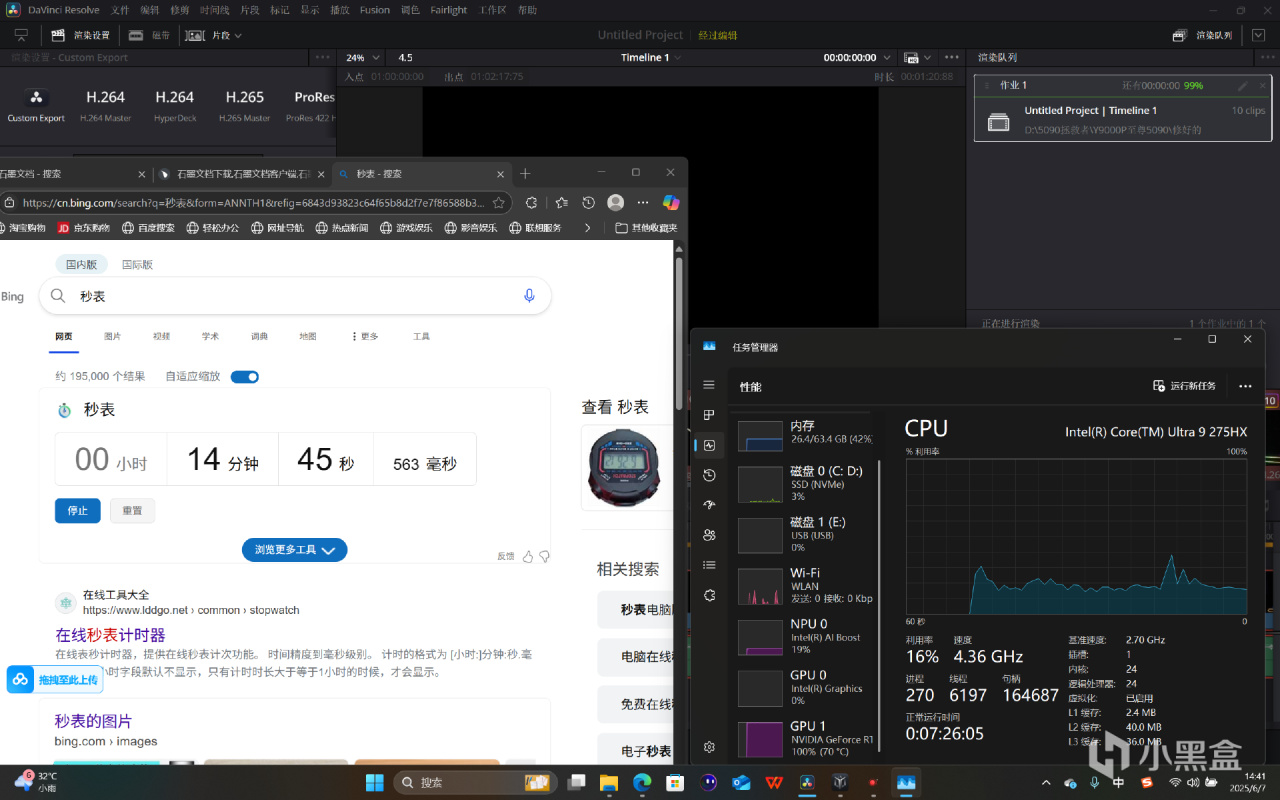1280x800 pixels.
Task: Switch to the 秒表 - 搜索 browser tab
Action: click(x=421, y=173)
